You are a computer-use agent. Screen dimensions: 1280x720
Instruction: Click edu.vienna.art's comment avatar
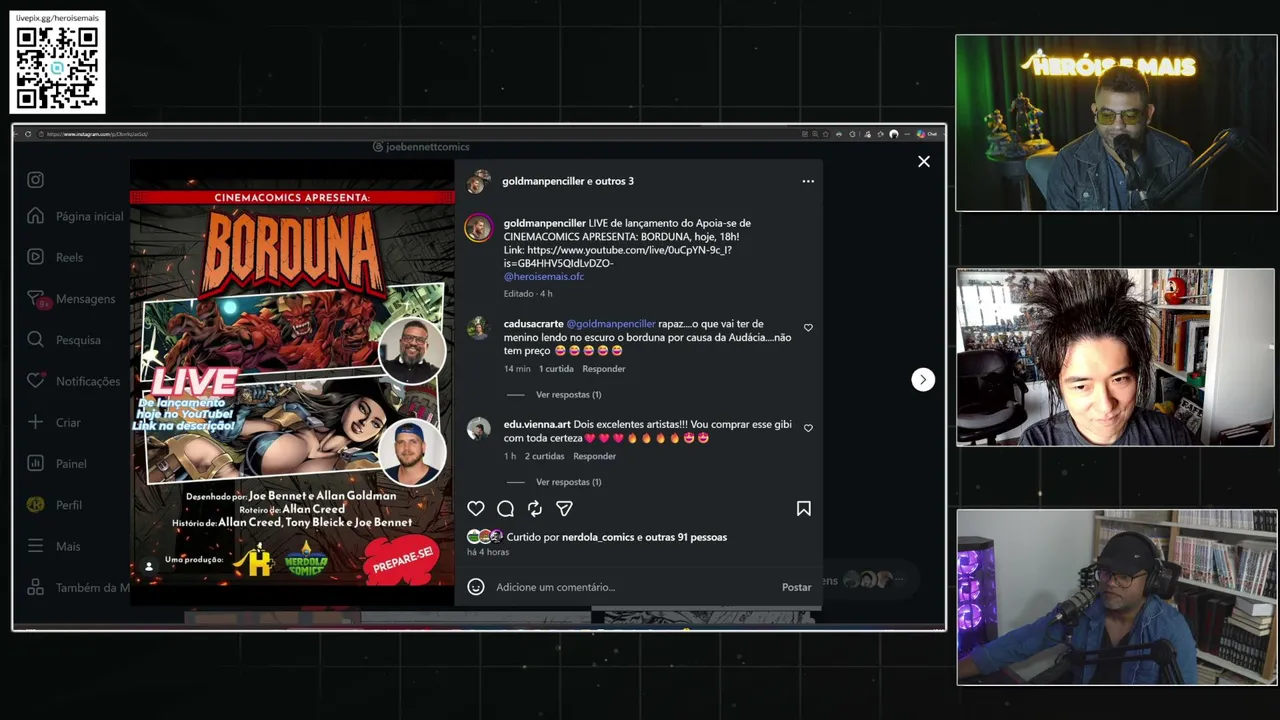click(479, 428)
